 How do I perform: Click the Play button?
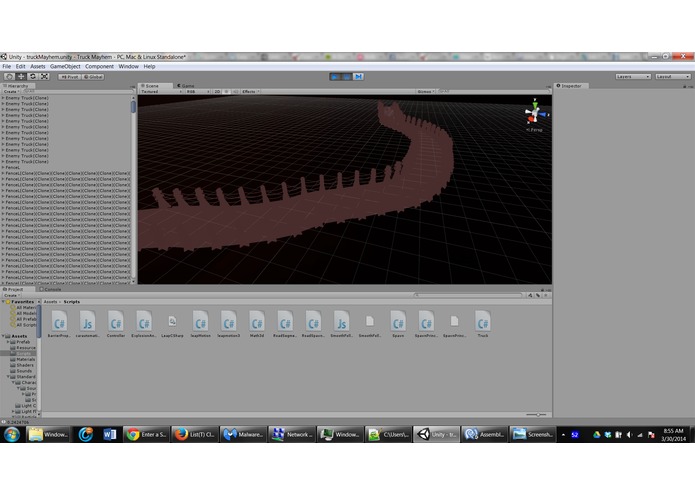[335, 77]
